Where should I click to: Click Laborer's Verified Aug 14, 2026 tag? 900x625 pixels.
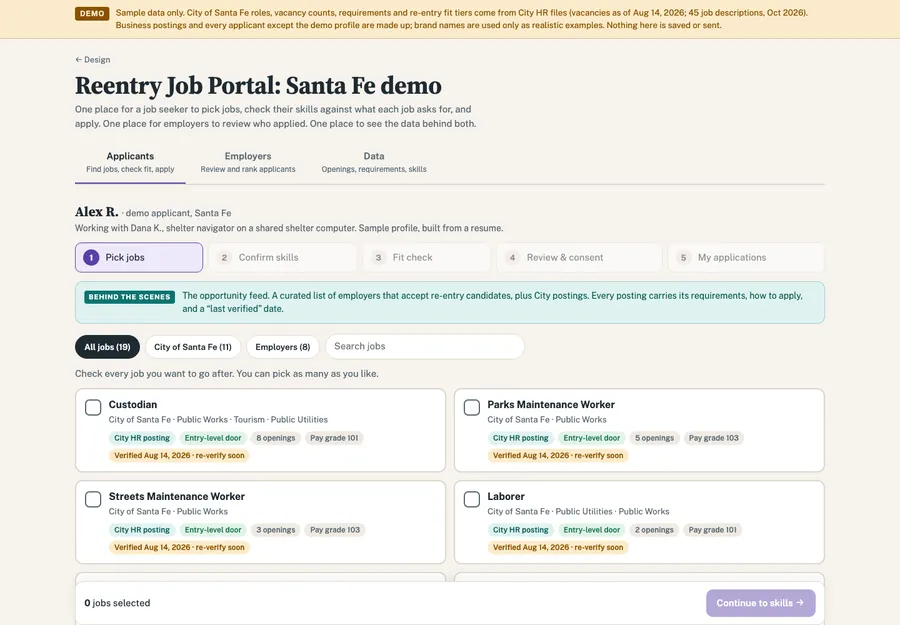click(558, 548)
